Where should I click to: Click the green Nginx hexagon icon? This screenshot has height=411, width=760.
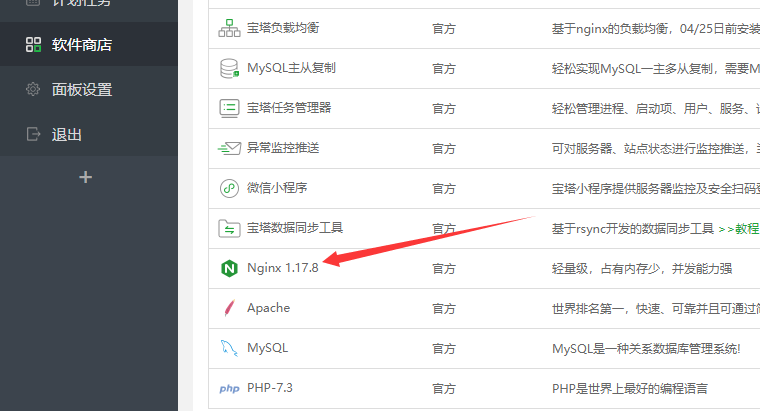coord(229,268)
